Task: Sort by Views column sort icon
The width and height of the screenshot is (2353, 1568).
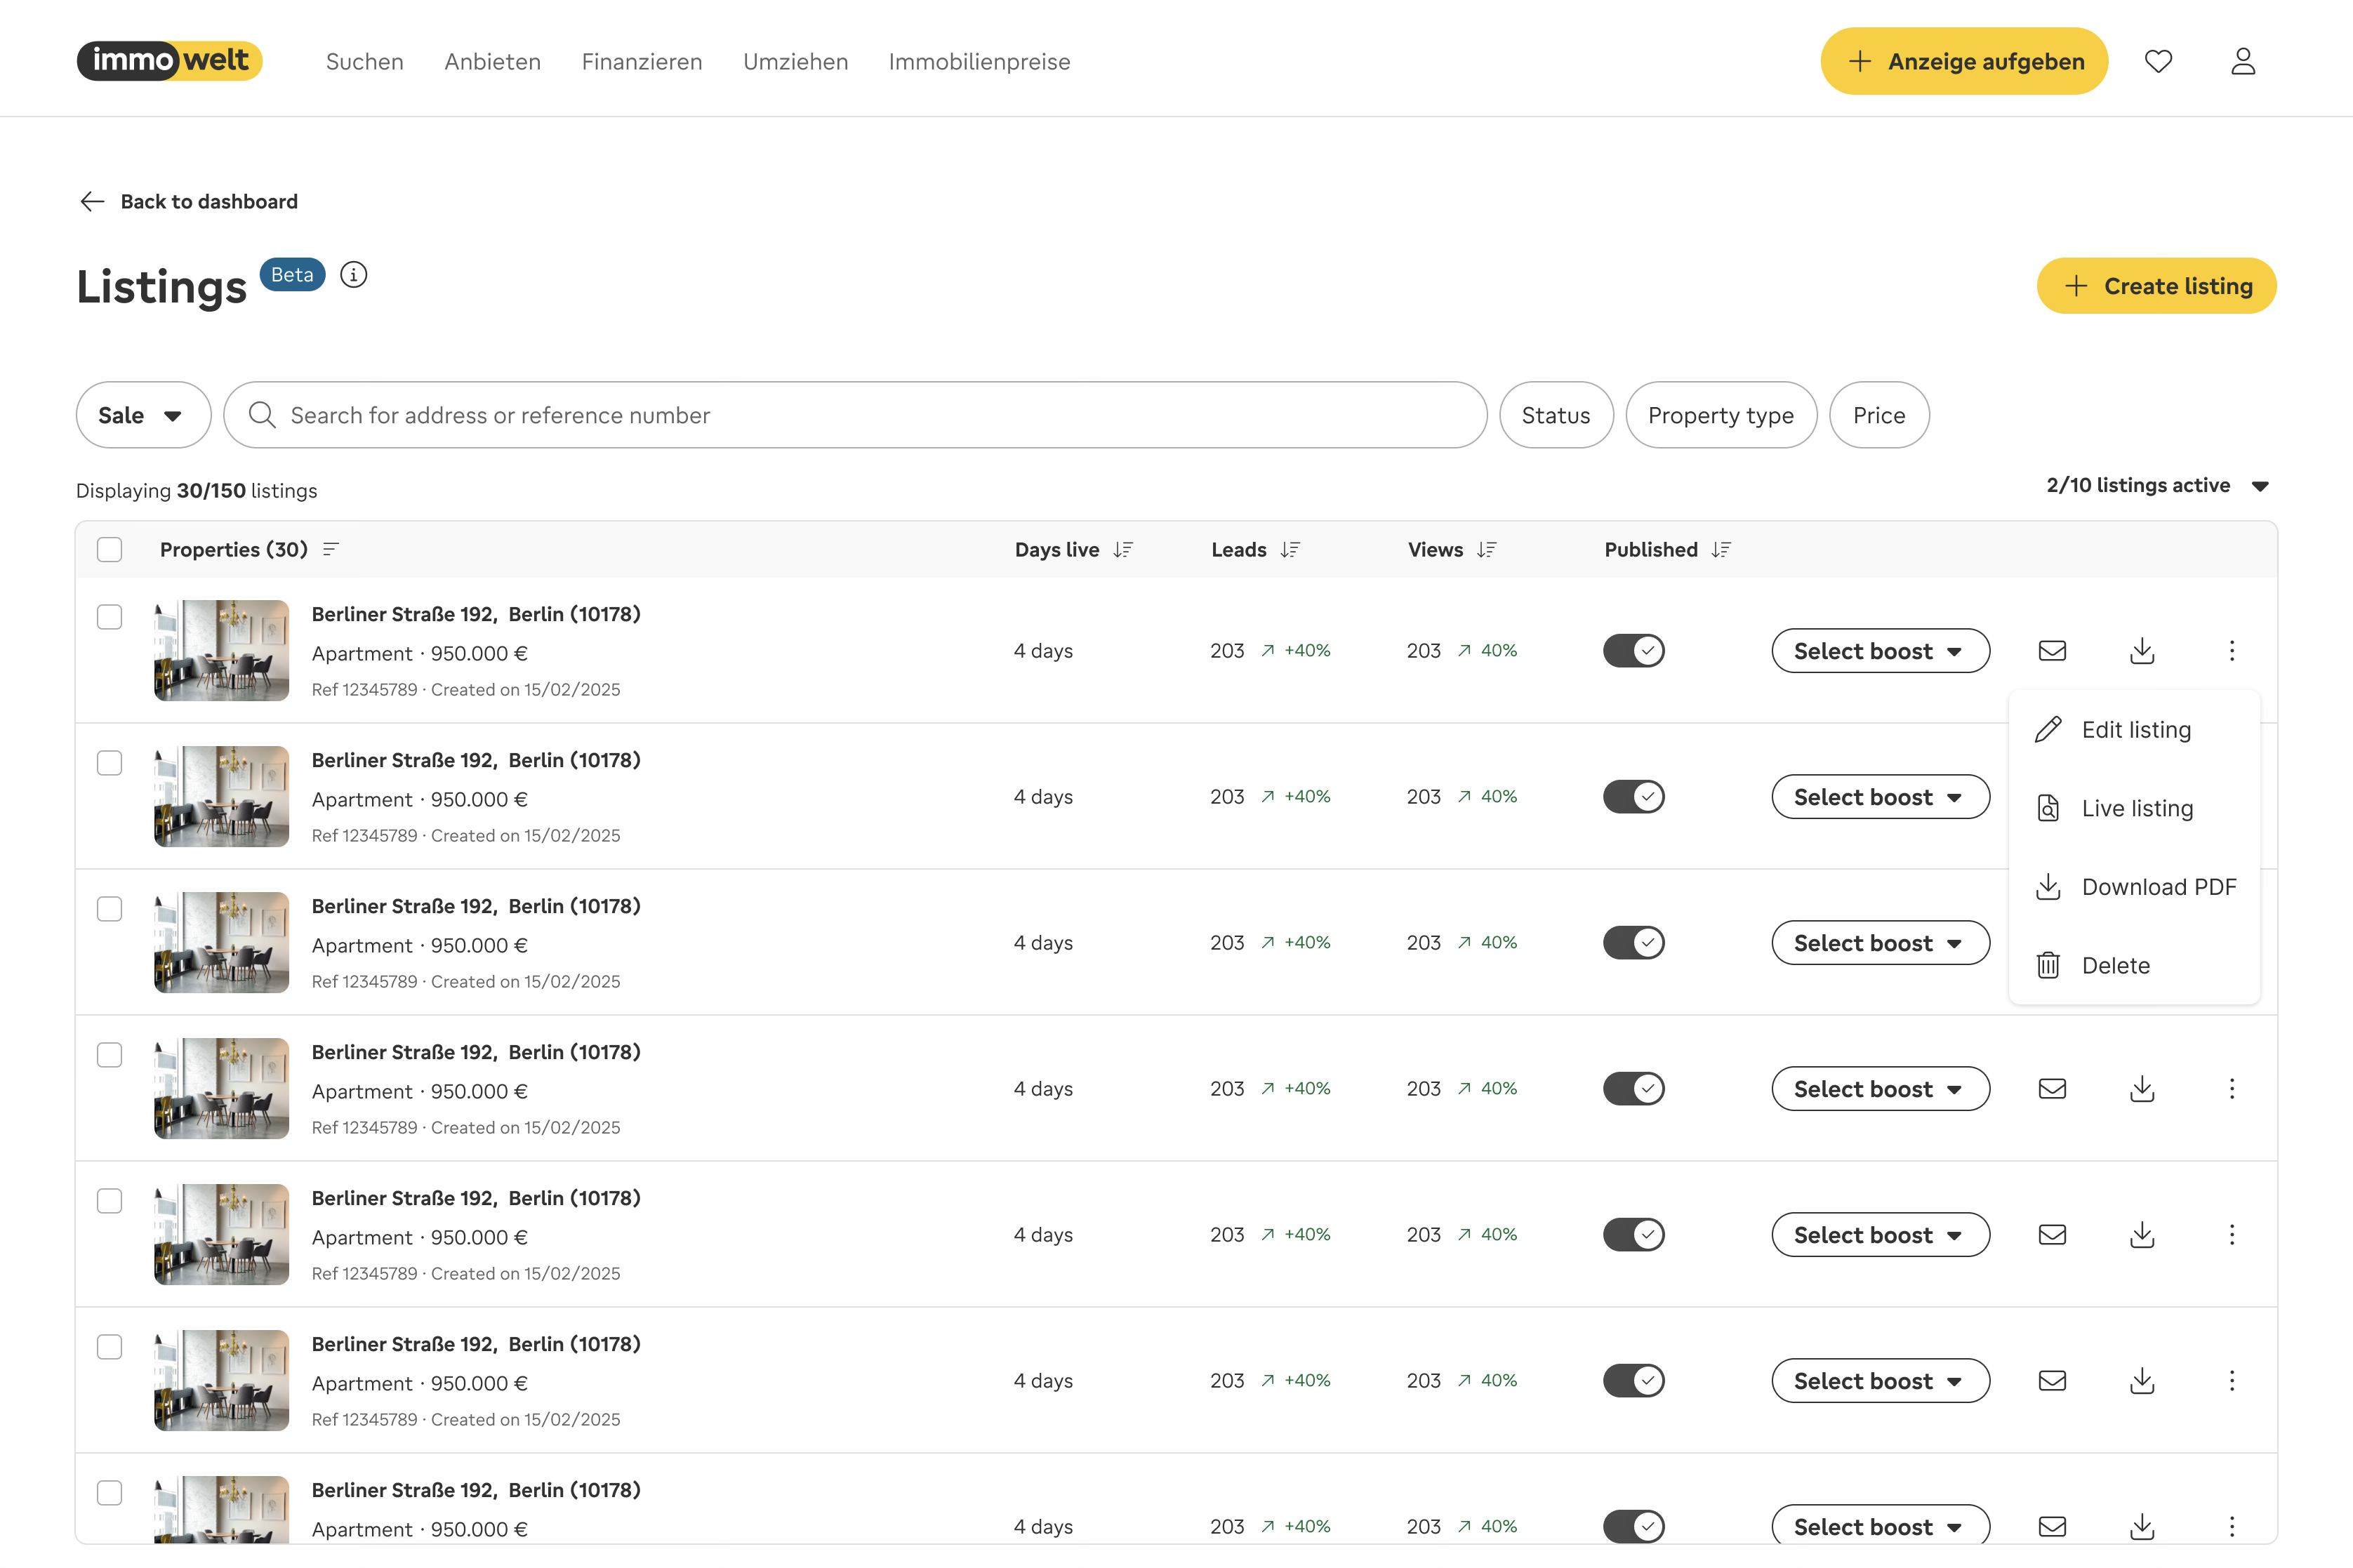Action: tap(1487, 550)
